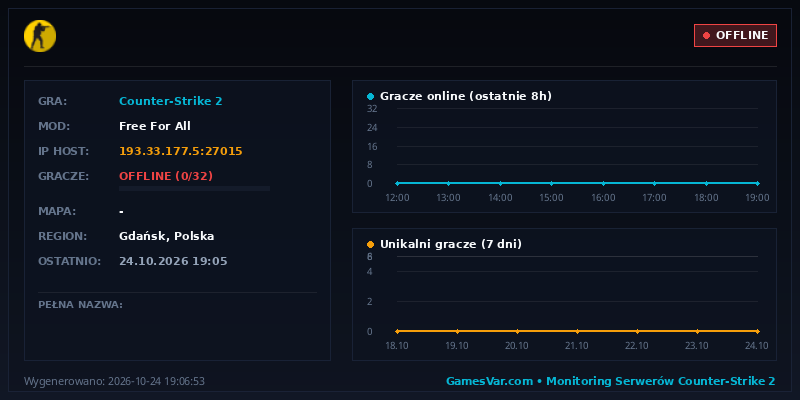The image size is (800, 400).
Task: Click the PEŁNA NAZWA label
Action: pyautogui.click(x=80, y=305)
